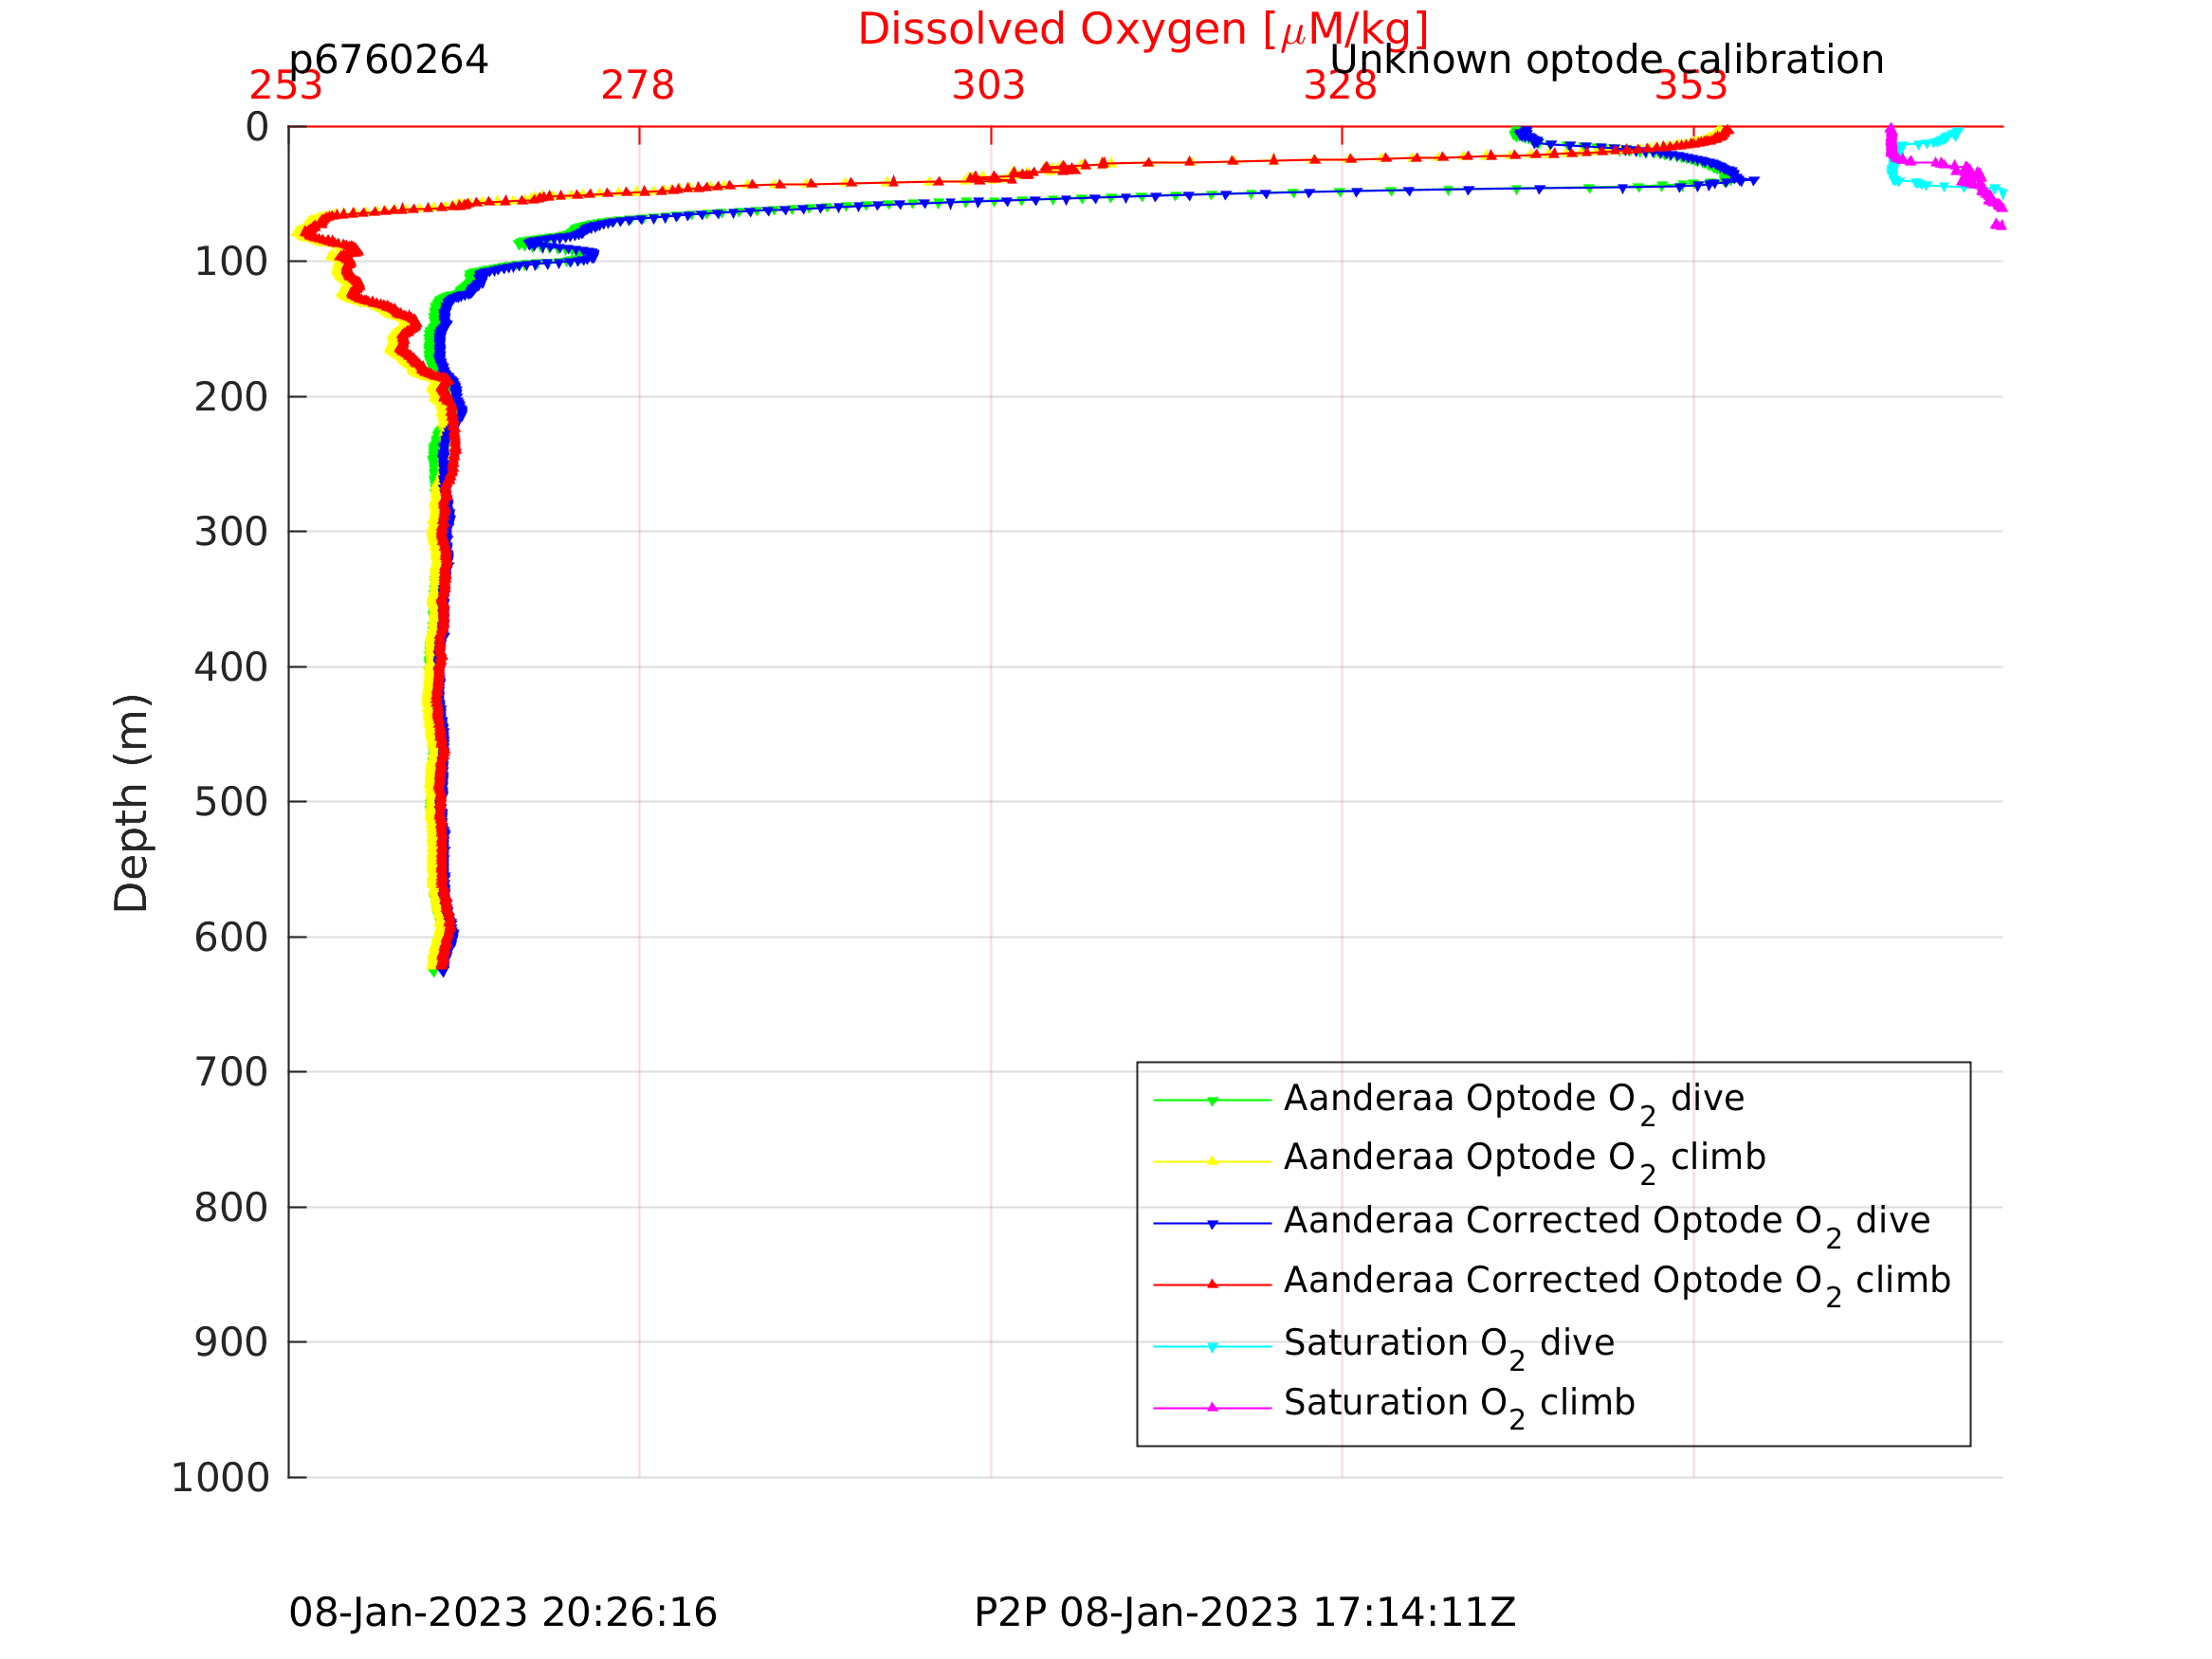This screenshot has height=1659, width=2212.
Task: Click the '1000' depth tick label
Action: (220, 1478)
